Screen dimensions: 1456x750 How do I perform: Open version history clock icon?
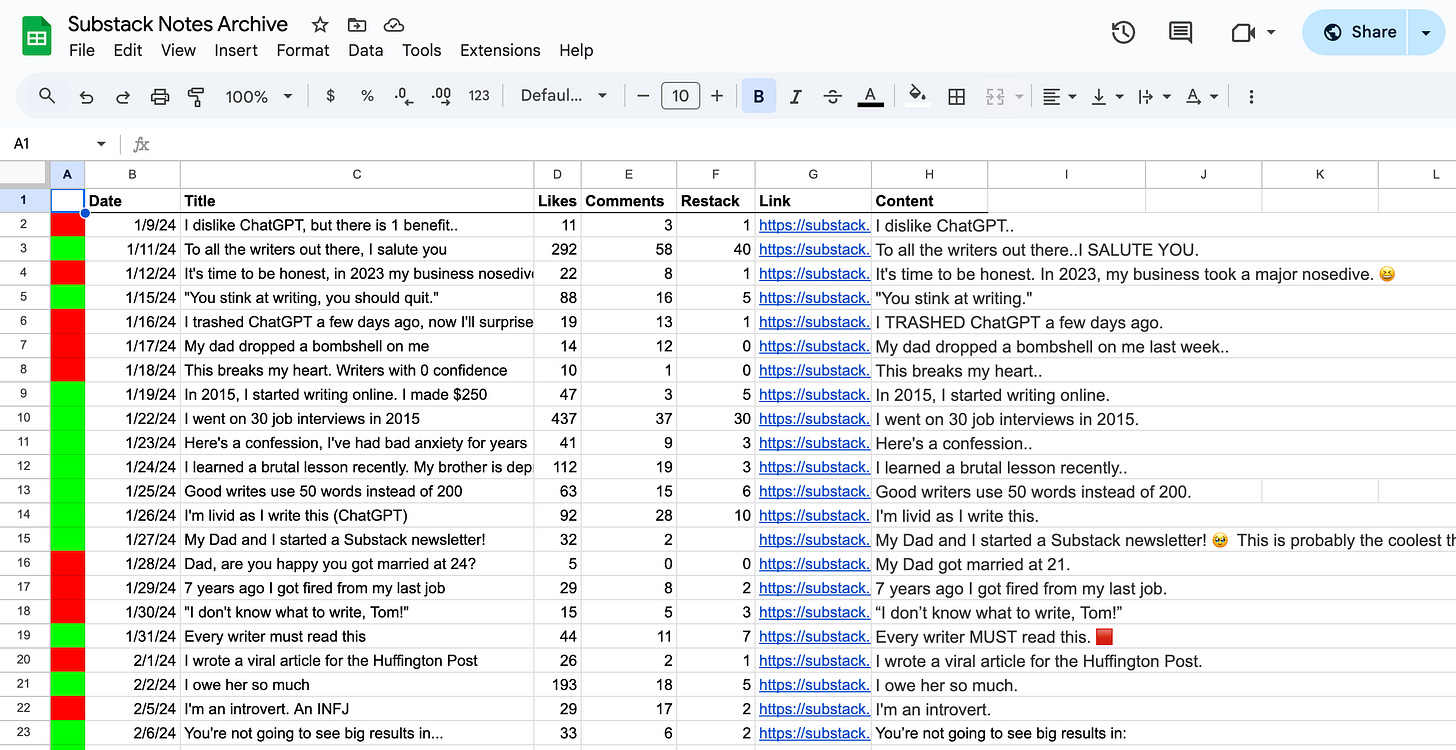coord(1123,33)
